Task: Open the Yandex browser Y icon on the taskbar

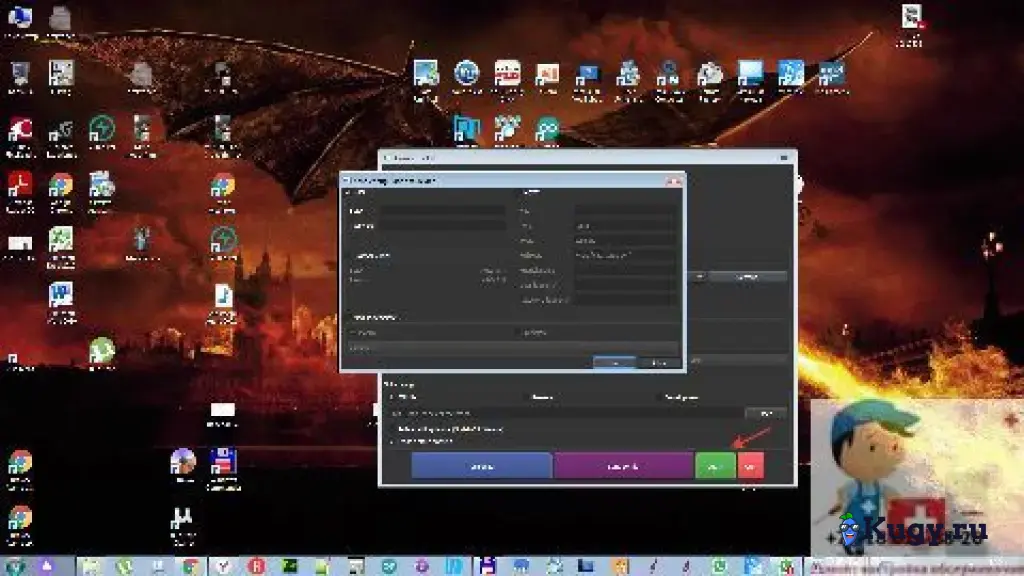Action: click(223, 566)
